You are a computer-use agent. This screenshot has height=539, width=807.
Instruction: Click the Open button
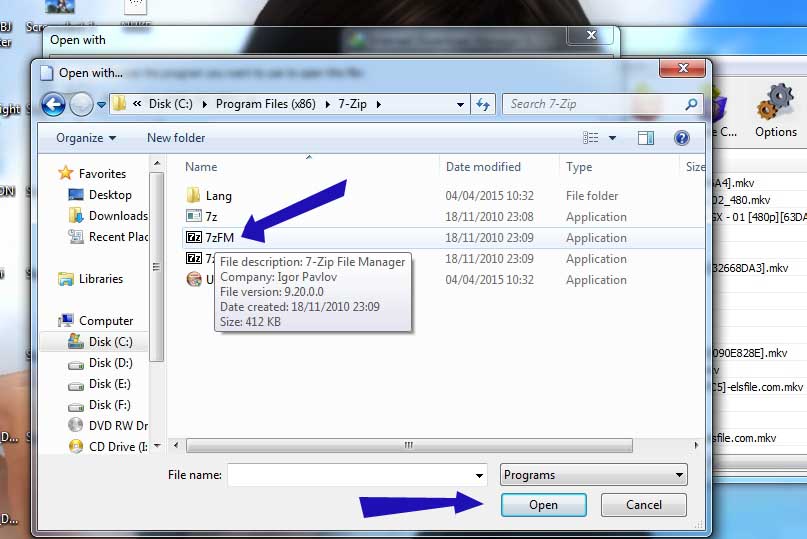(x=543, y=505)
